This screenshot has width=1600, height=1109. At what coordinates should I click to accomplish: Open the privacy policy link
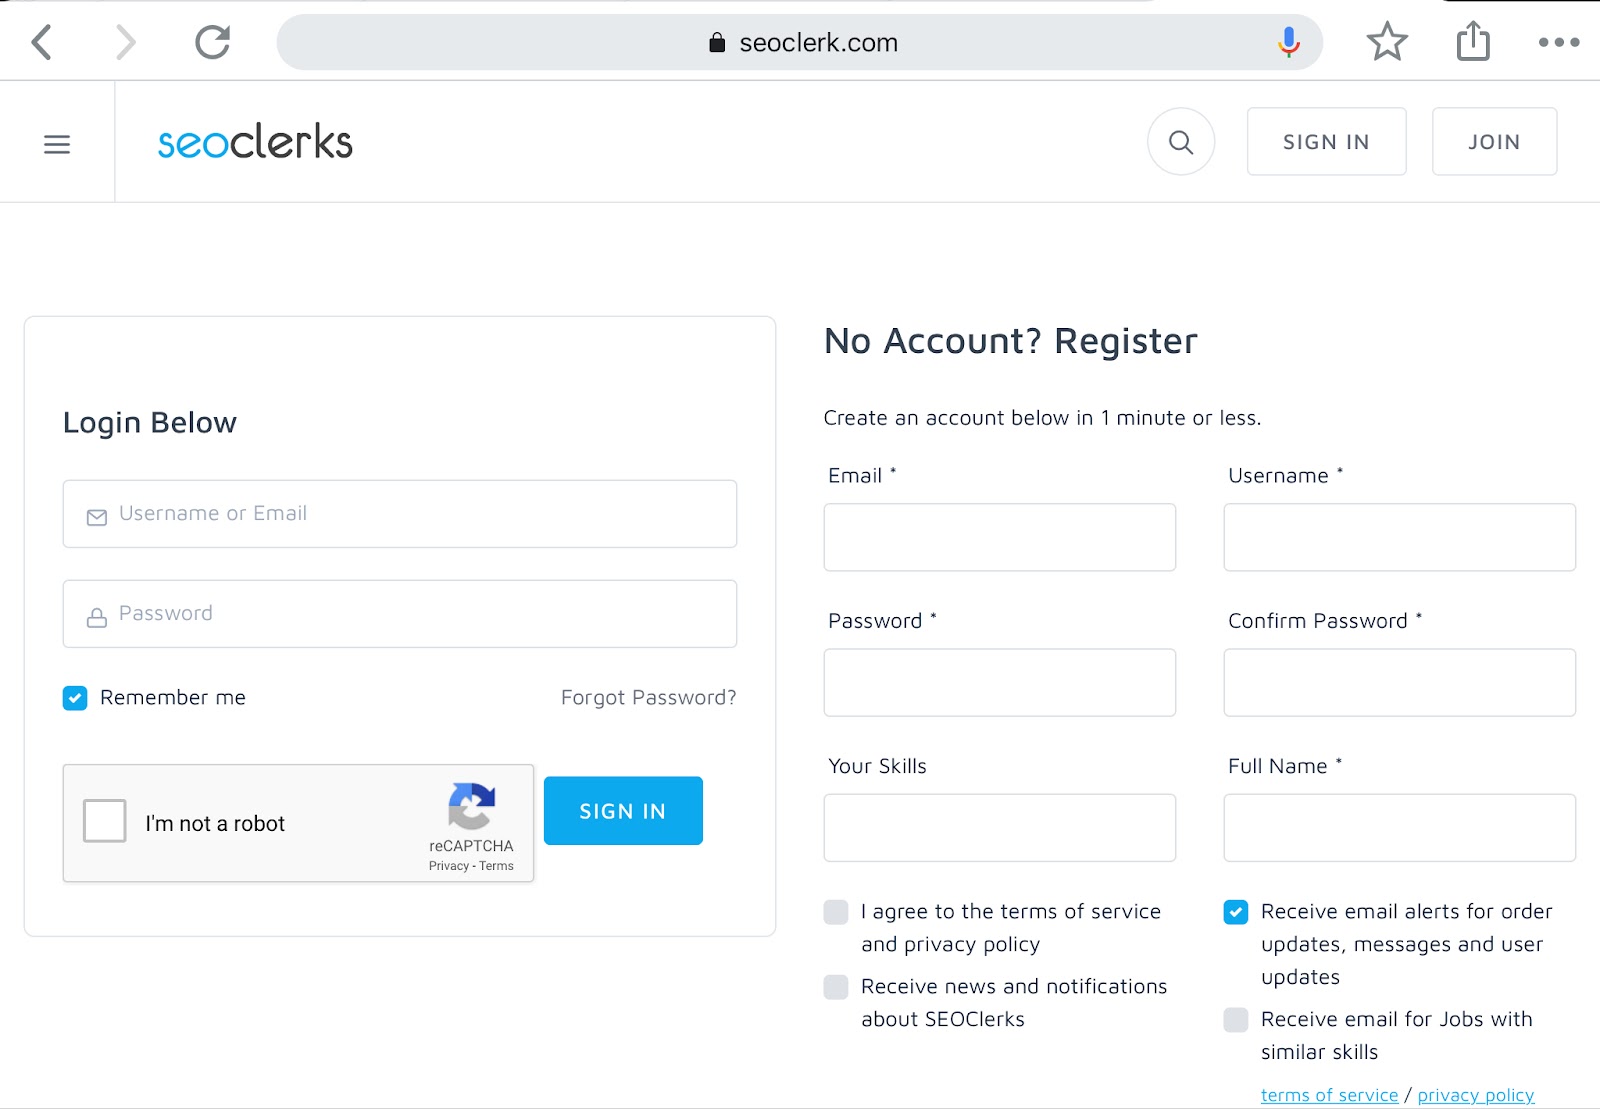1475,1095
